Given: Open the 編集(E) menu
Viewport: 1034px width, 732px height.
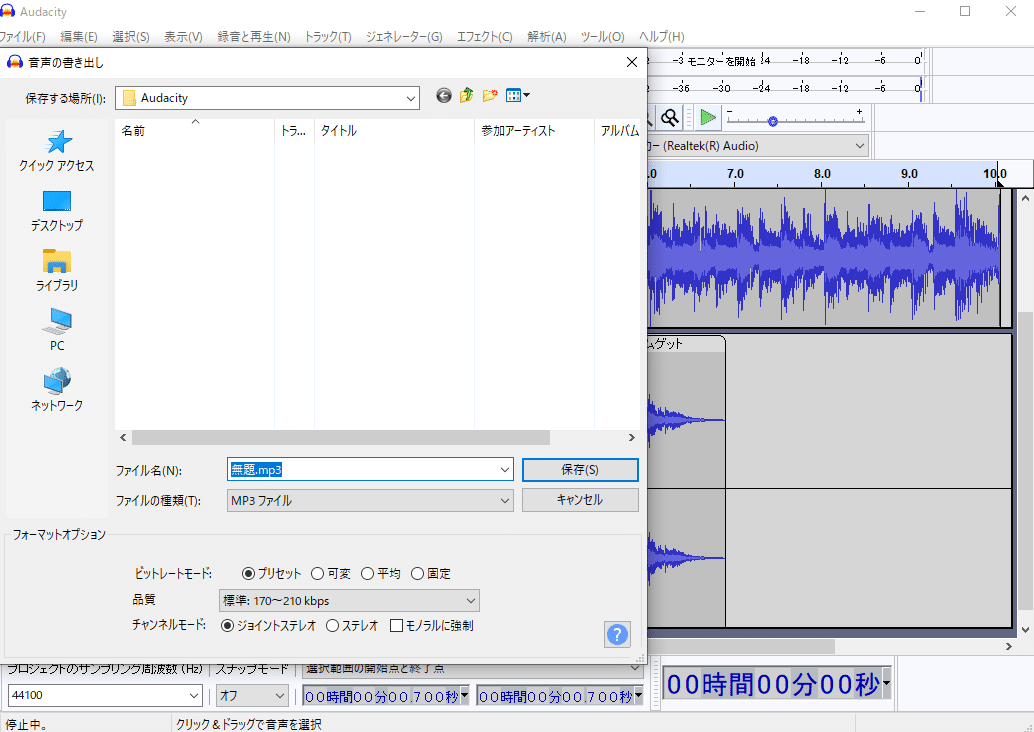Looking at the screenshot, I should point(79,37).
